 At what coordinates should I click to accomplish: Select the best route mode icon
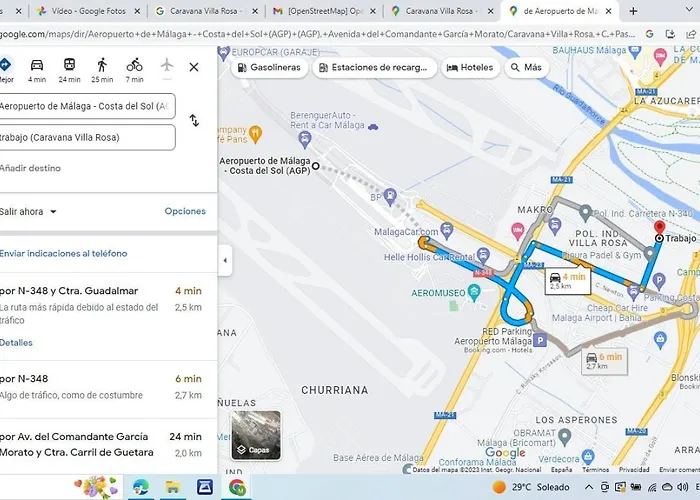click(x=5, y=65)
